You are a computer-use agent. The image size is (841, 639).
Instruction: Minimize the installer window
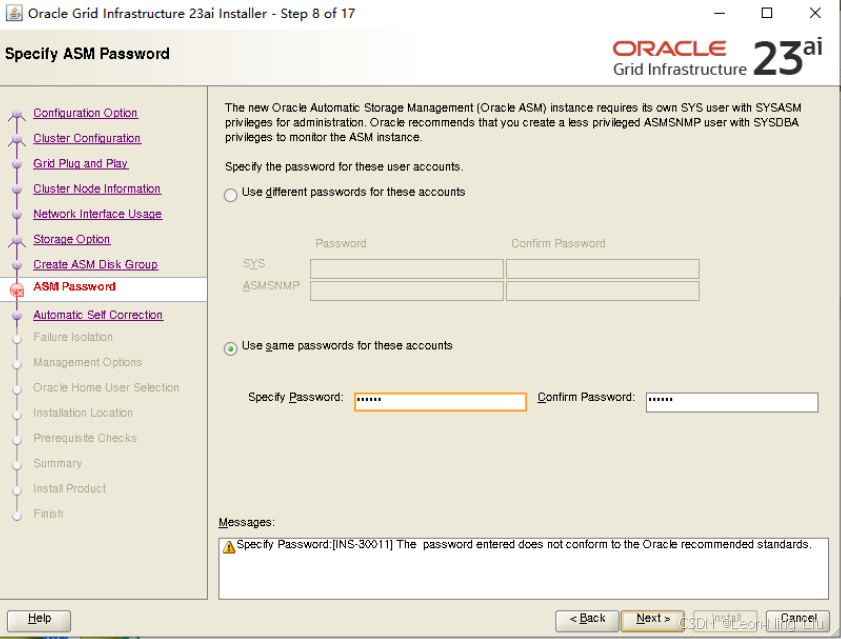pos(720,13)
